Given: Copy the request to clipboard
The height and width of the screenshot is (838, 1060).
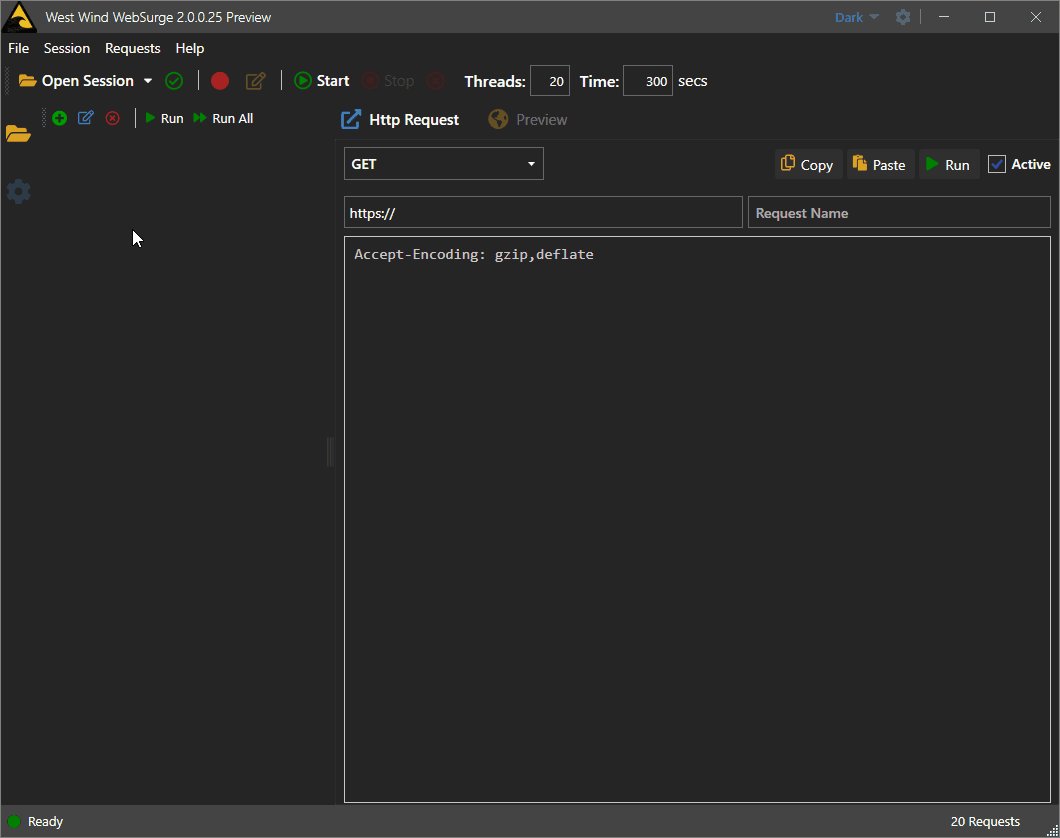Looking at the screenshot, I should 808,164.
